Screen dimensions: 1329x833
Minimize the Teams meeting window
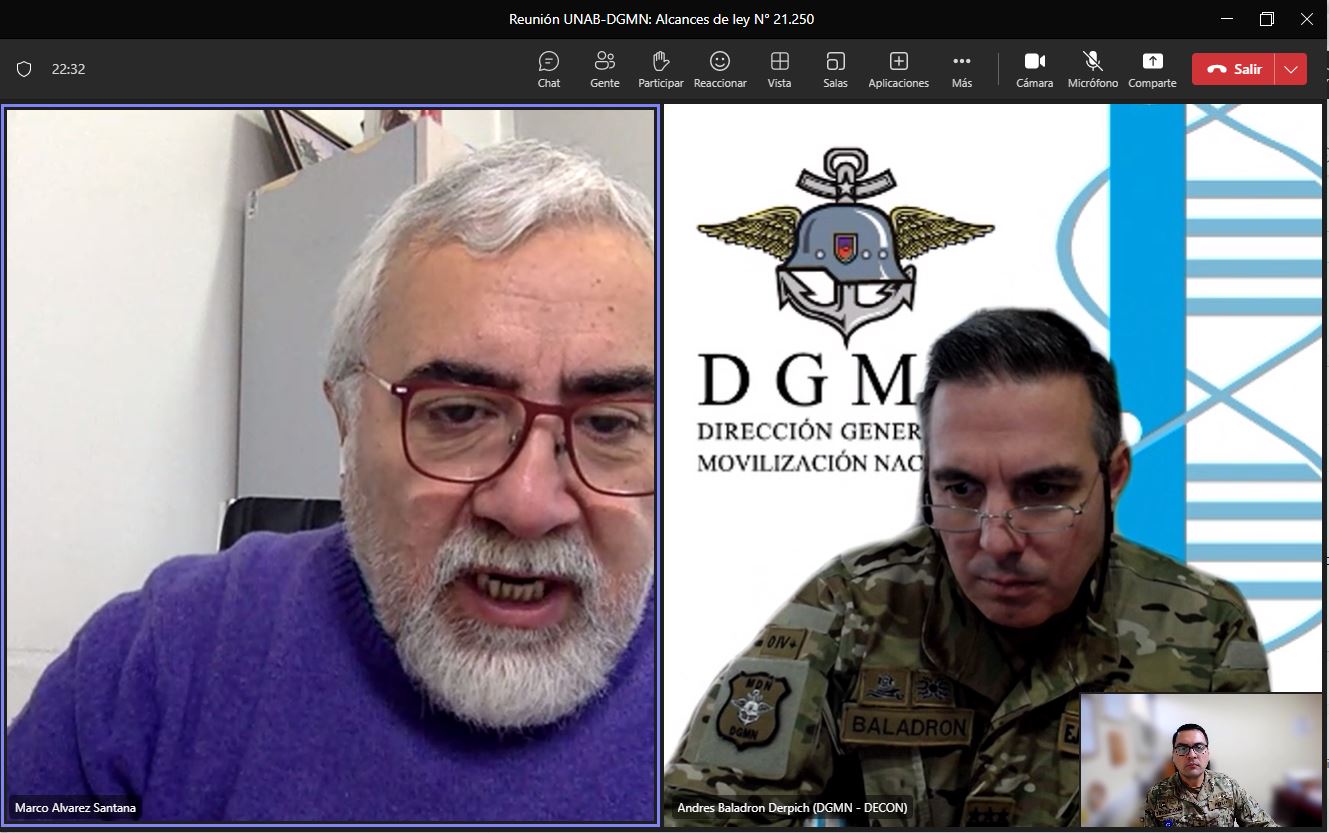coord(1227,19)
